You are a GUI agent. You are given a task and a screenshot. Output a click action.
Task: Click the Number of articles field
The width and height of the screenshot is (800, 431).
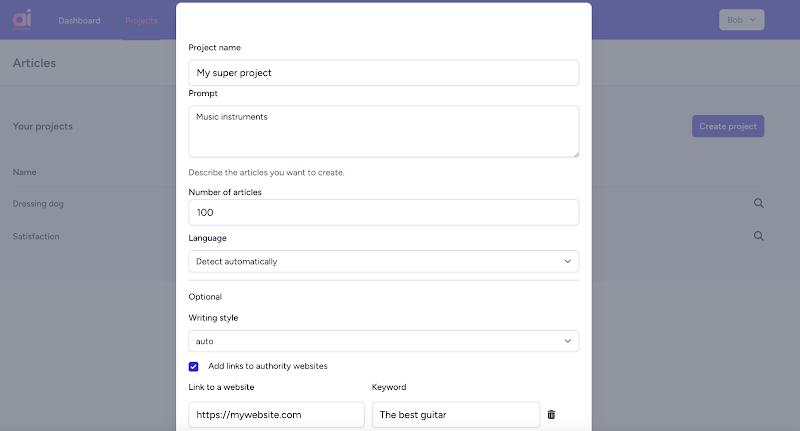click(x=383, y=212)
